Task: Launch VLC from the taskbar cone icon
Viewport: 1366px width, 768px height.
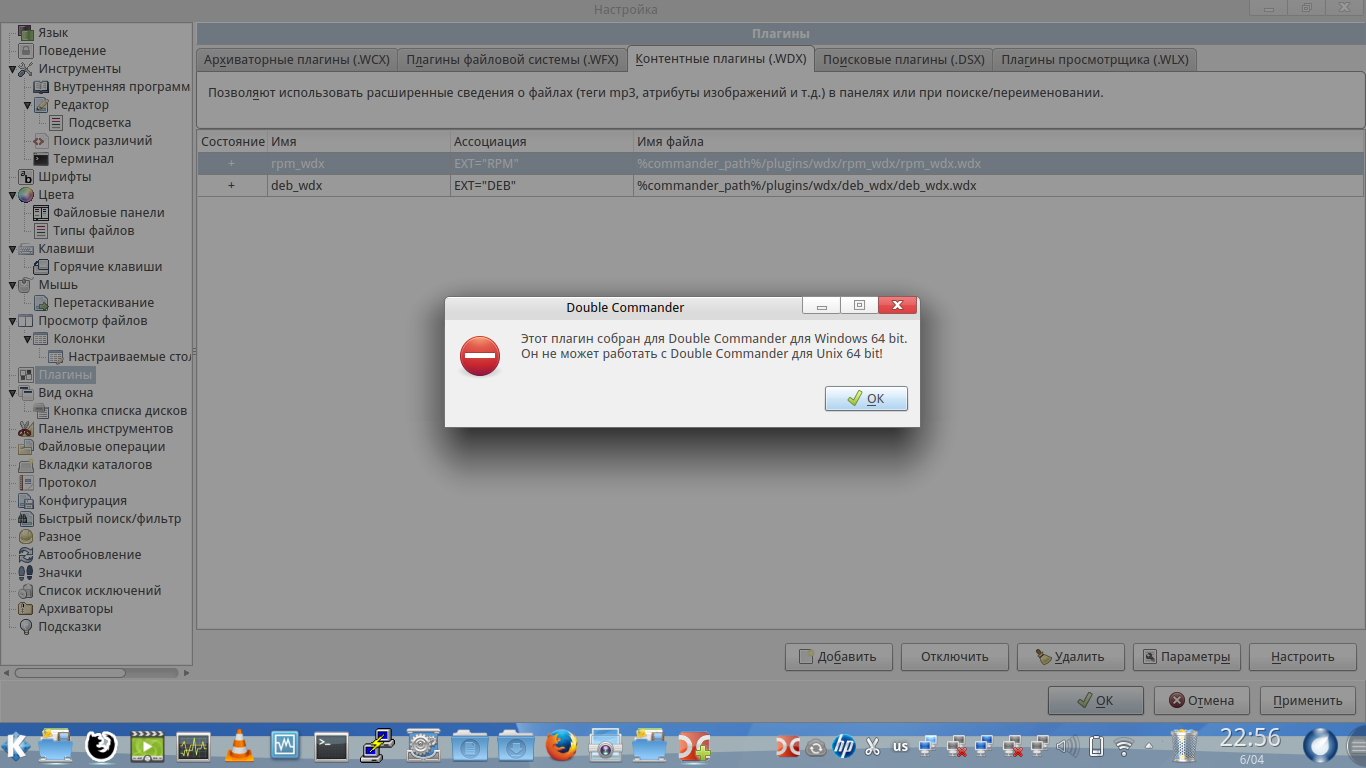Action: (239, 745)
